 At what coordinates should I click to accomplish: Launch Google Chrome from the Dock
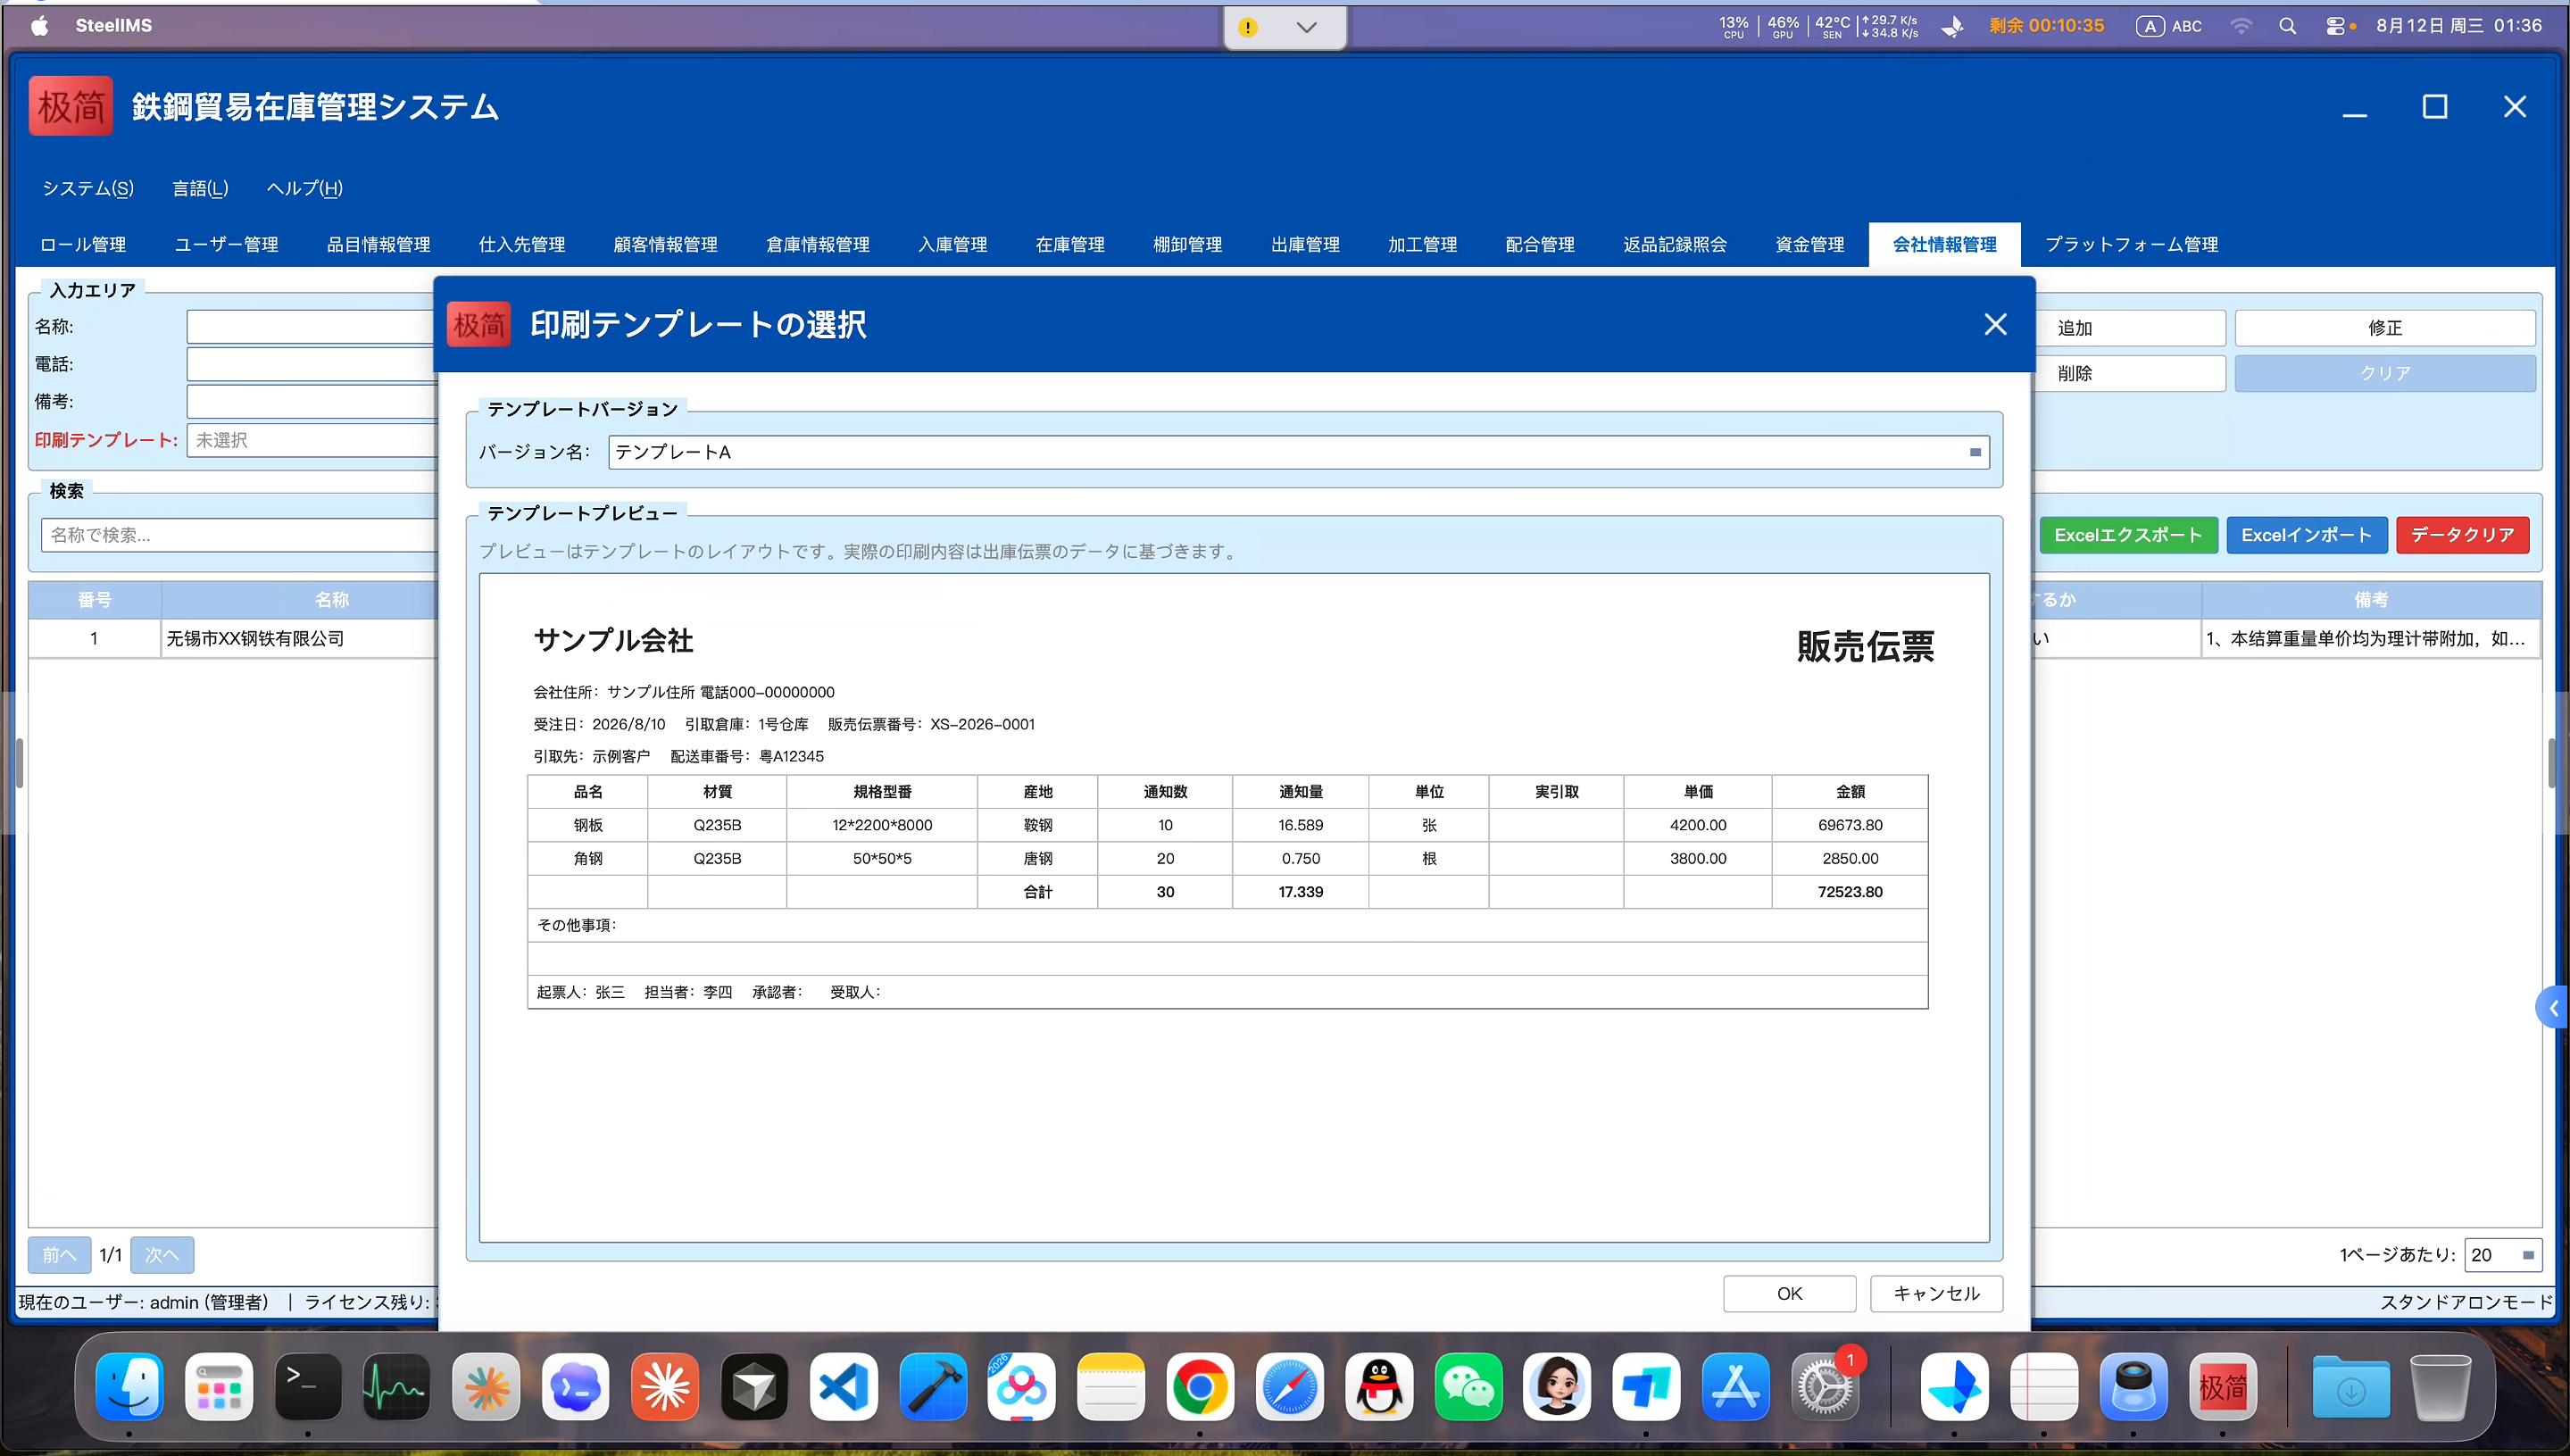(1200, 1386)
